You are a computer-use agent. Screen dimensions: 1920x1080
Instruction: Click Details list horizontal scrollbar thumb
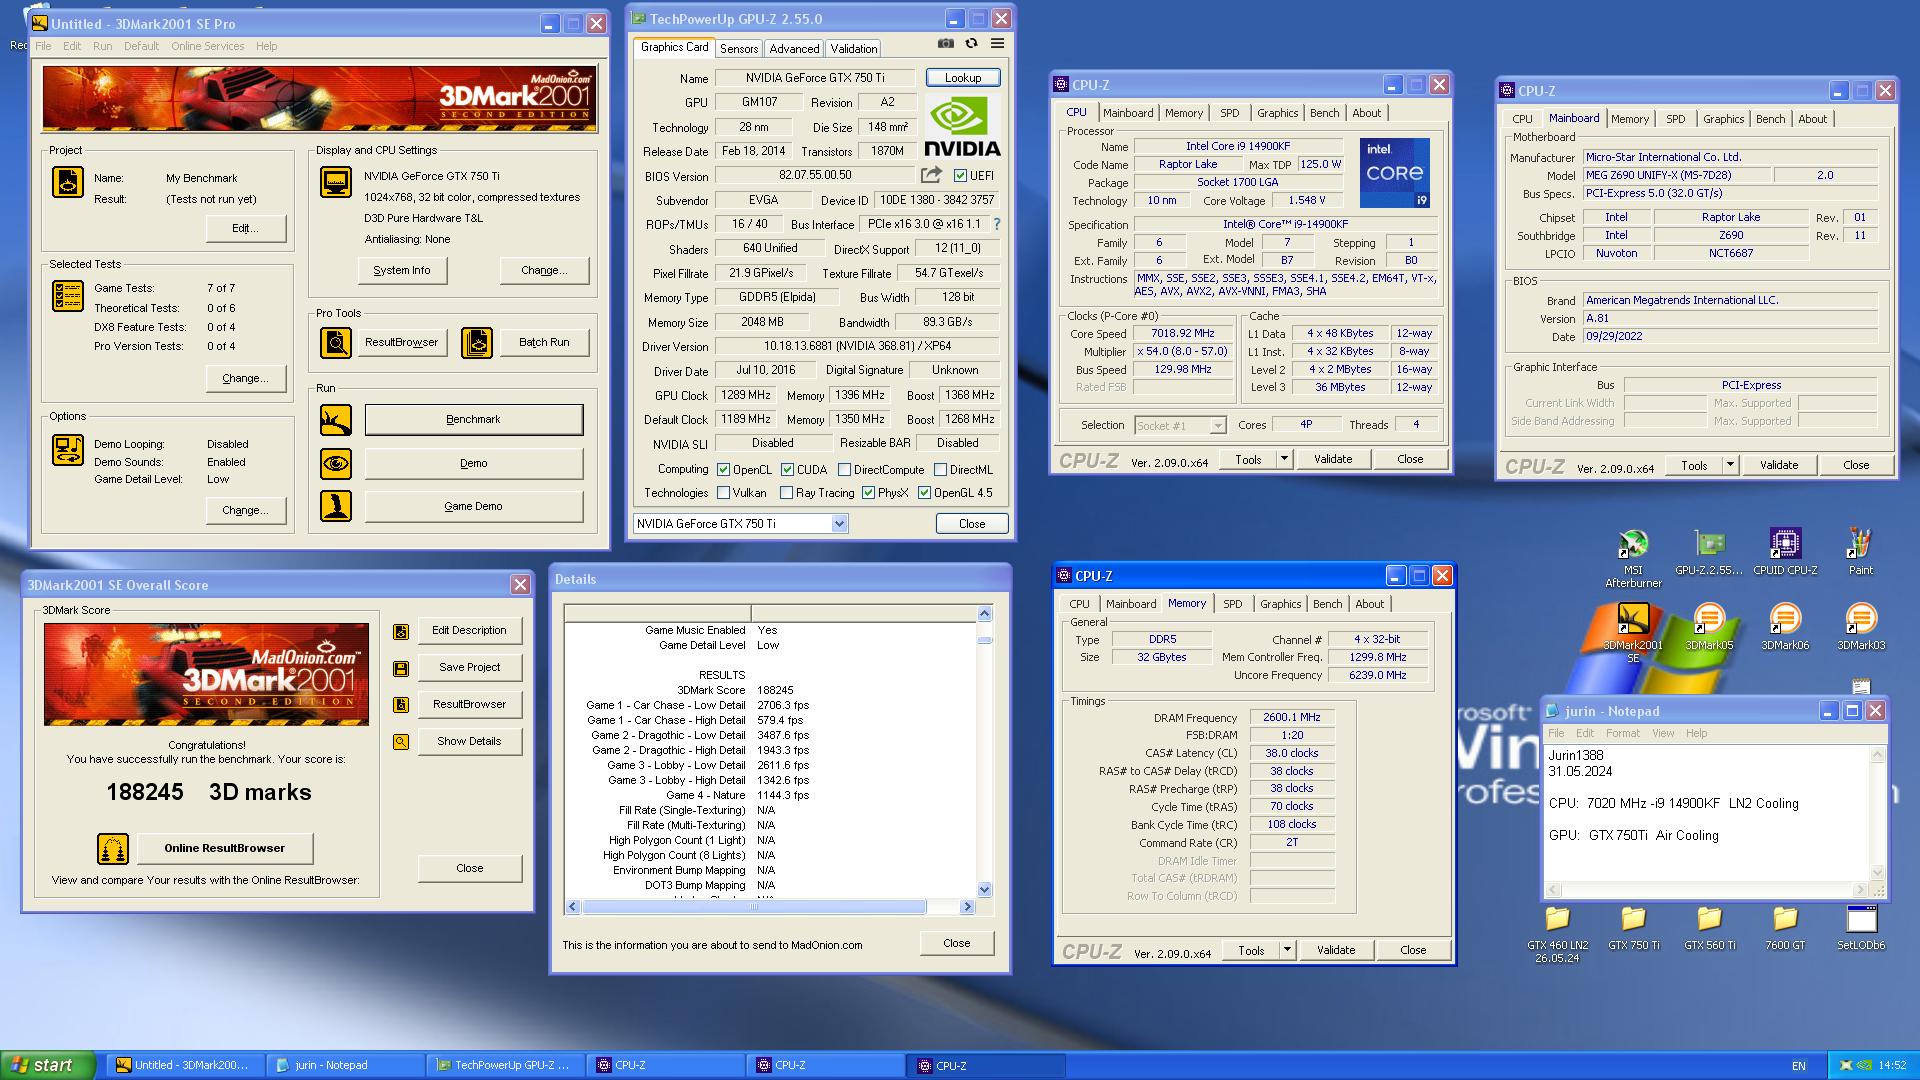click(x=753, y=907)
